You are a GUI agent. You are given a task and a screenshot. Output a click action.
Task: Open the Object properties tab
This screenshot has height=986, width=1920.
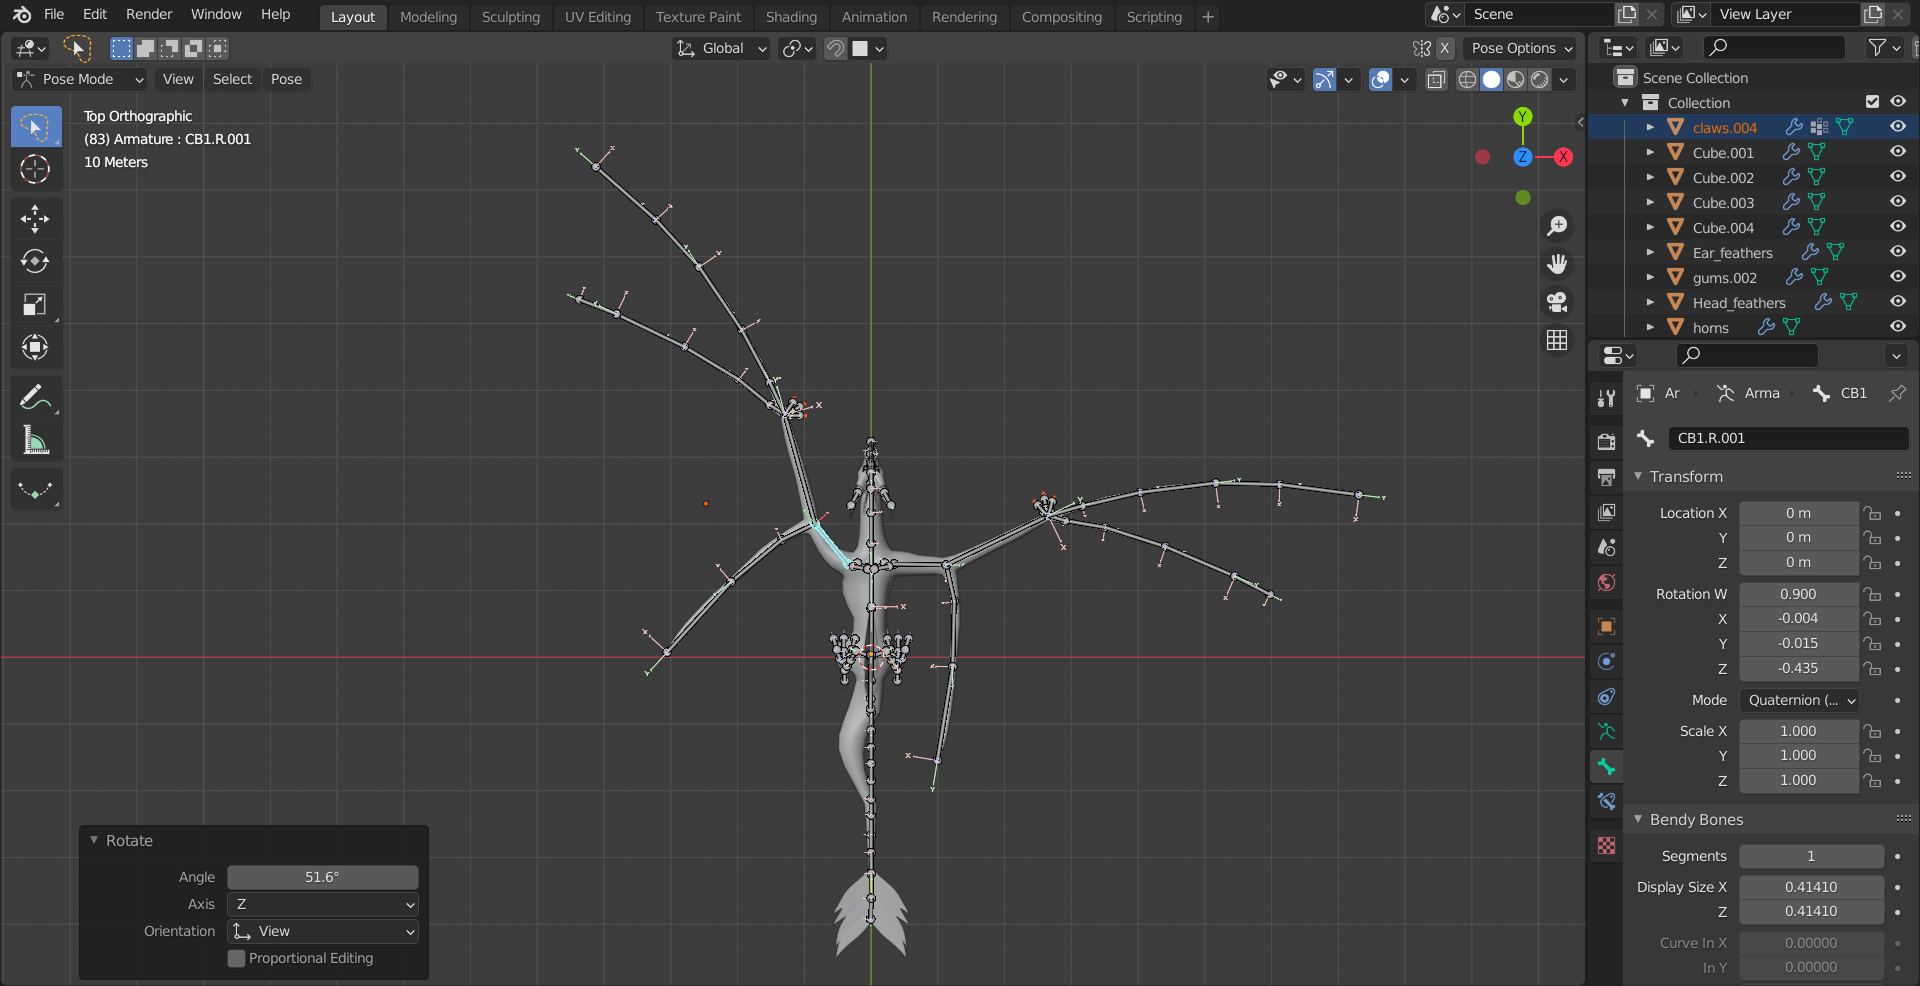[x=1606, y=626]
